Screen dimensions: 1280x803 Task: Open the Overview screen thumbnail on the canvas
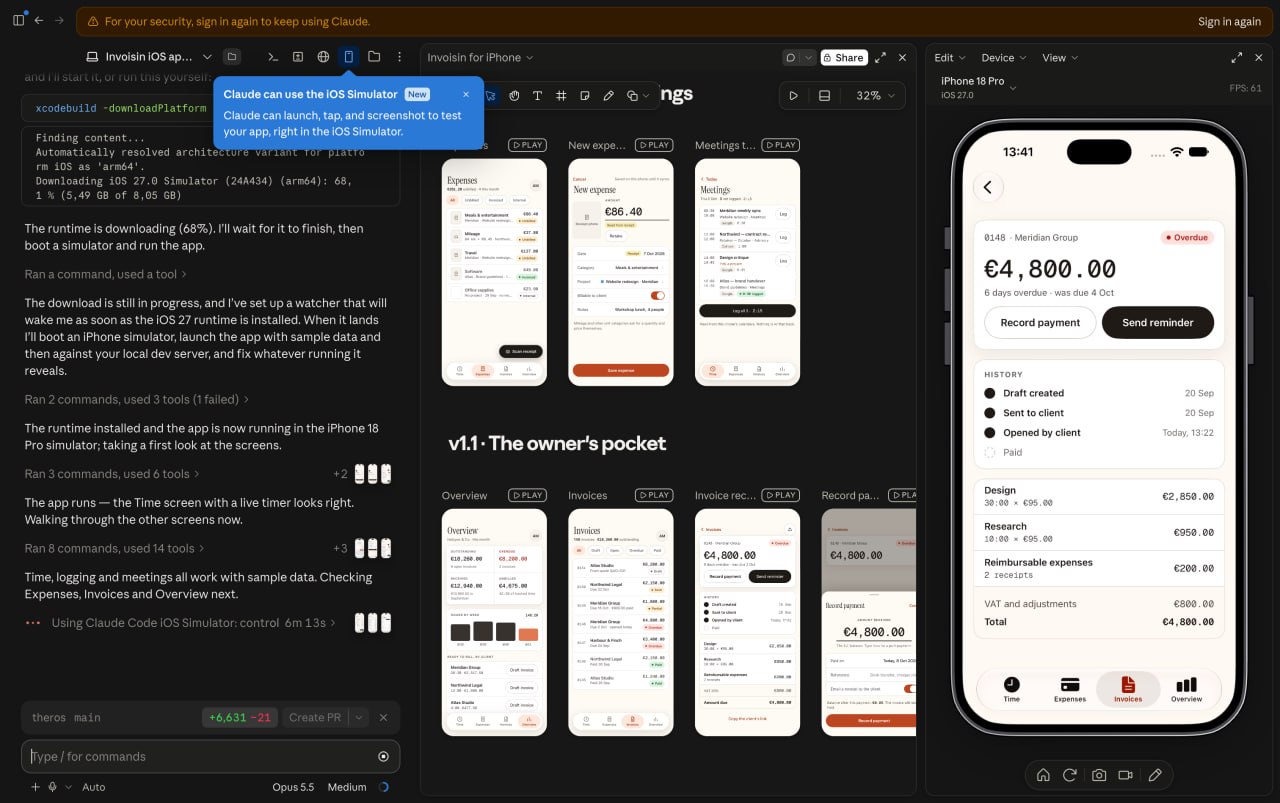tap(494, 622)
